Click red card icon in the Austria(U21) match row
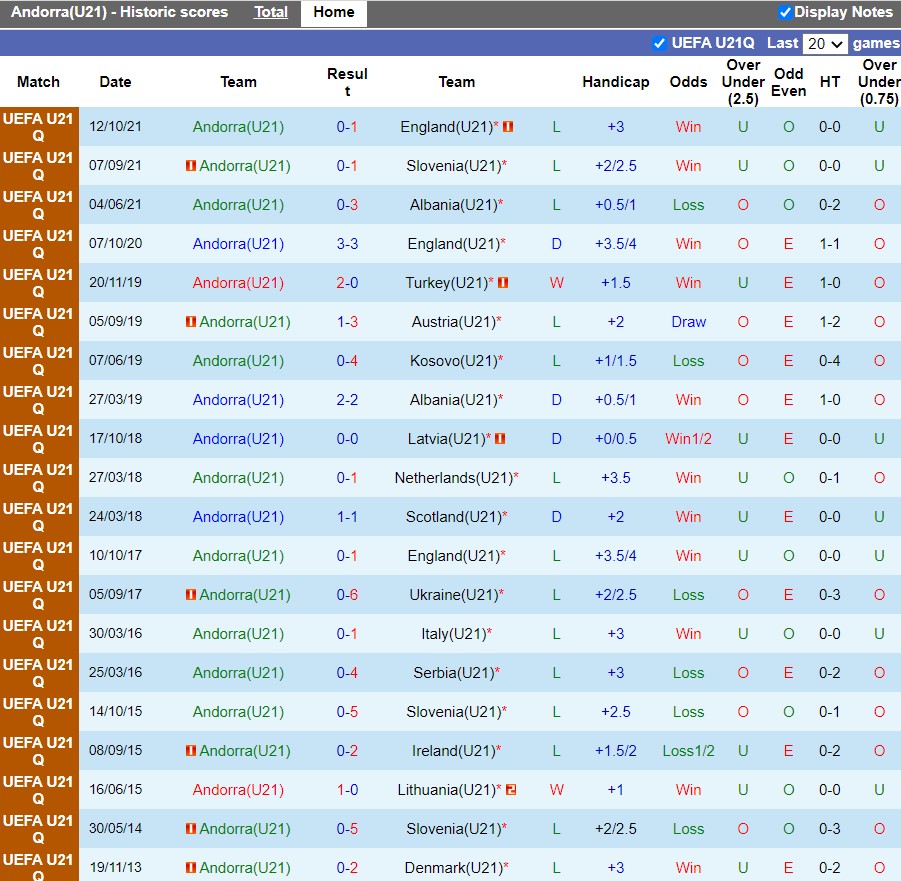 [191, 322]
